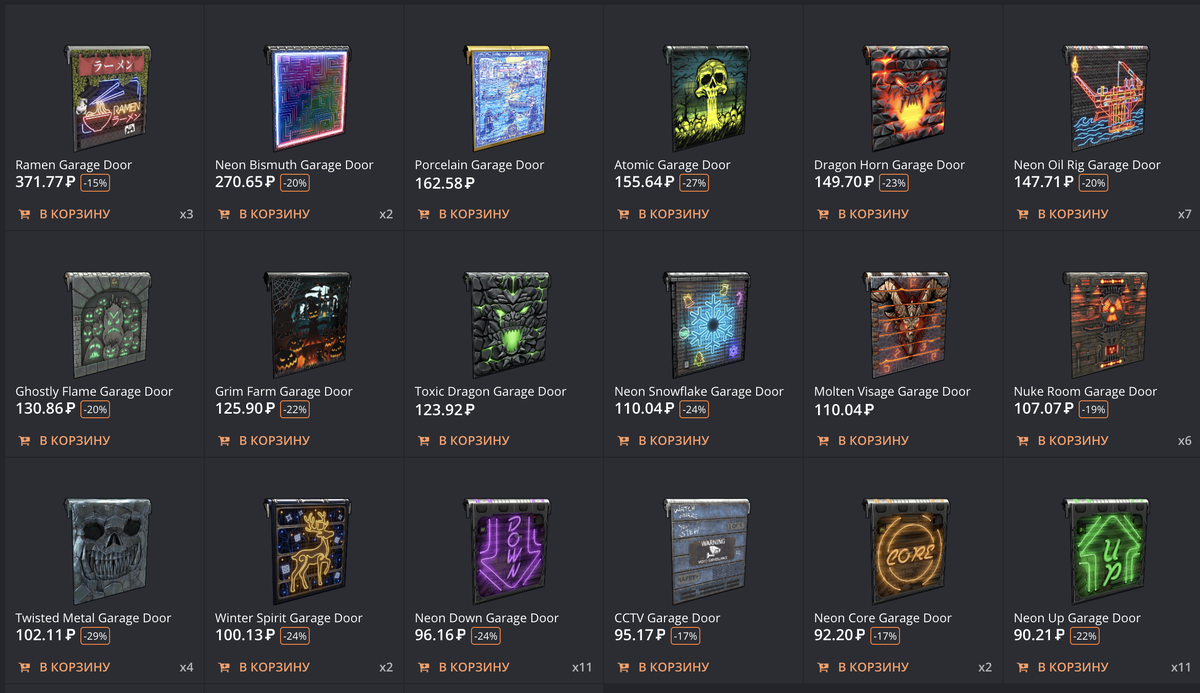Screen dimensions: 1200x693
Task: Click the -29% discount badge on Twisted Metal
Action: (x=95, y=636)
